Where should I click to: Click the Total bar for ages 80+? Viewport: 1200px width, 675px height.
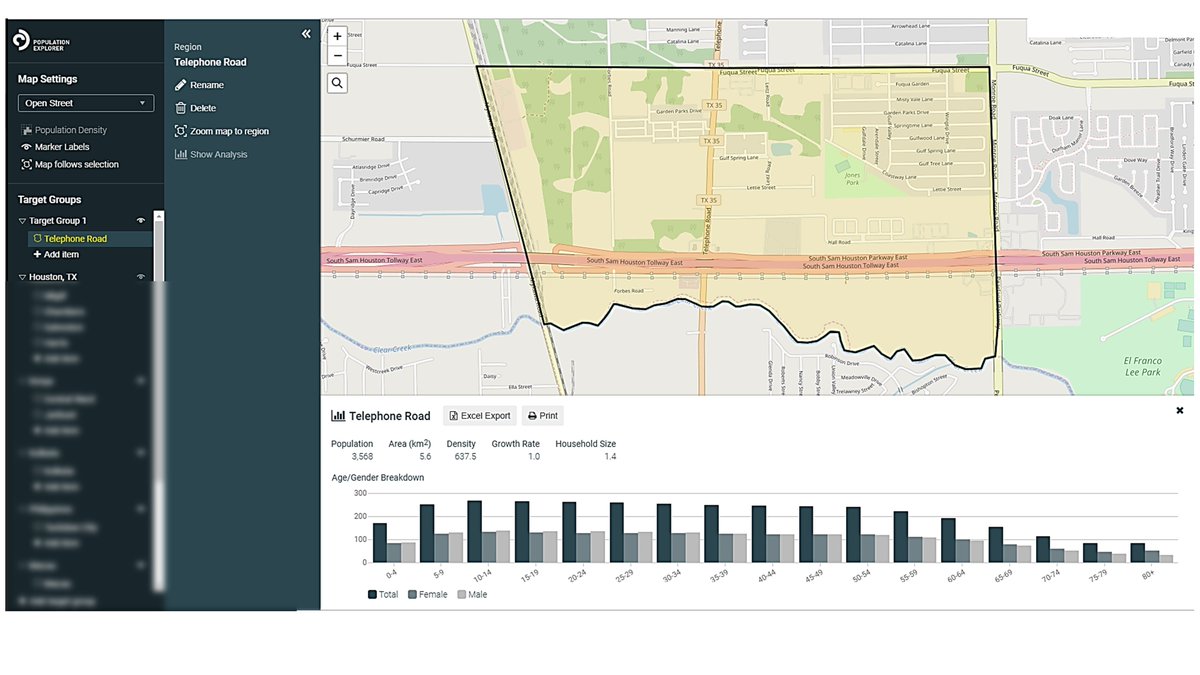pos(1138,553)
